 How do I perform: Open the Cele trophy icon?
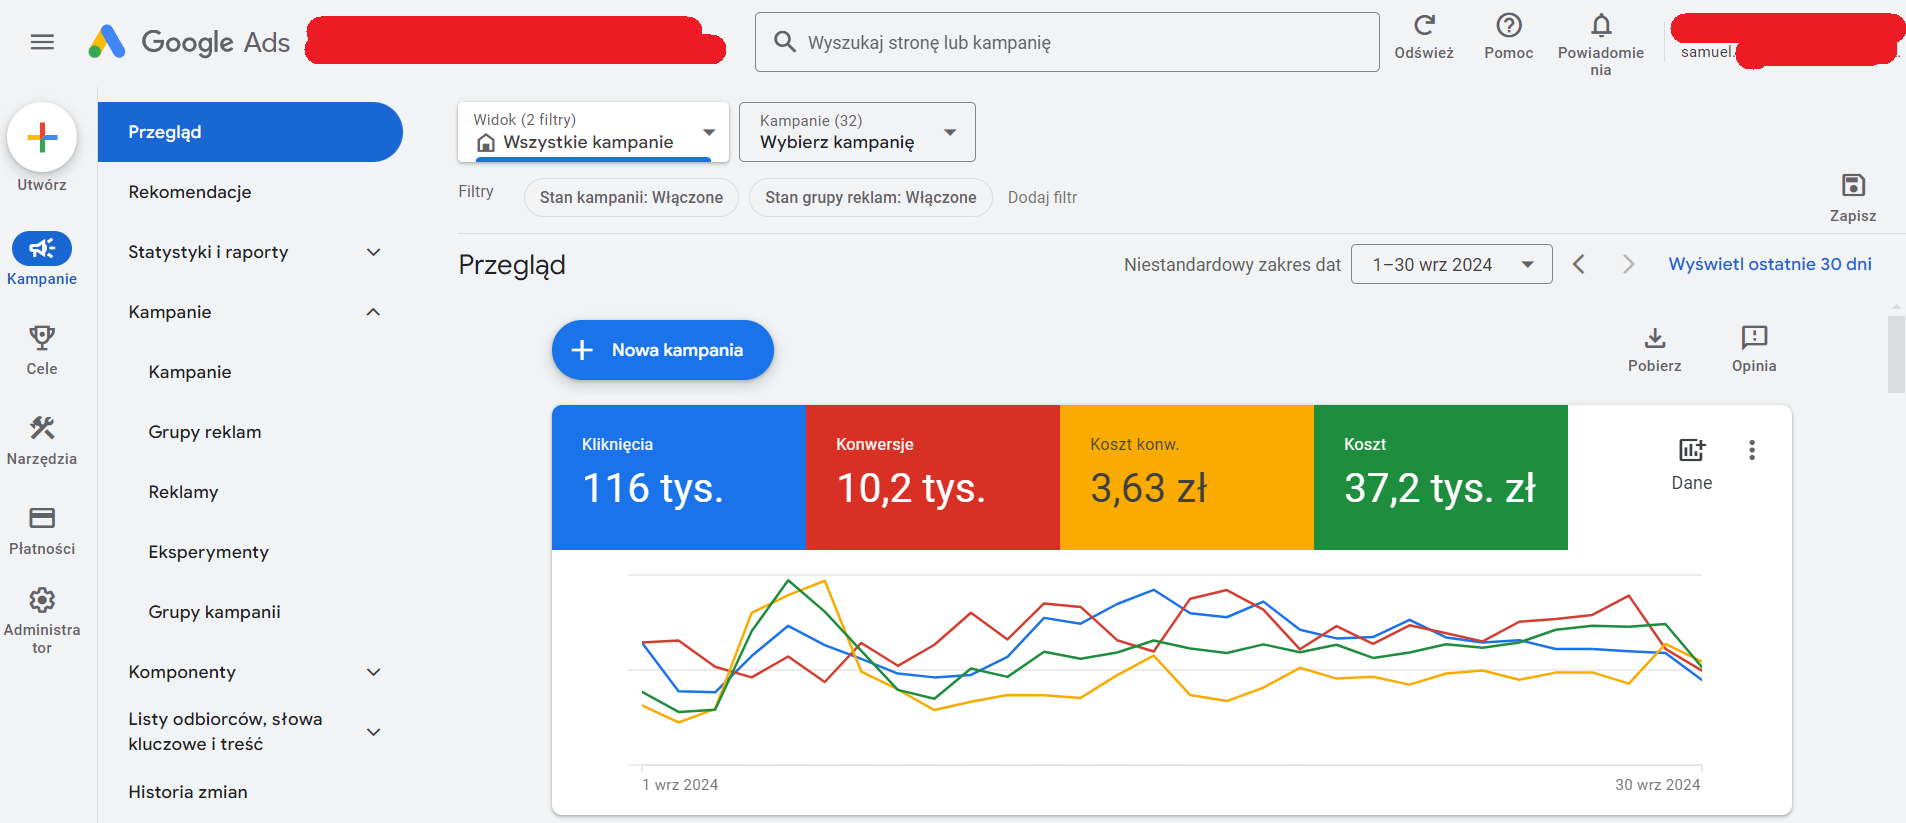(42, 338)
